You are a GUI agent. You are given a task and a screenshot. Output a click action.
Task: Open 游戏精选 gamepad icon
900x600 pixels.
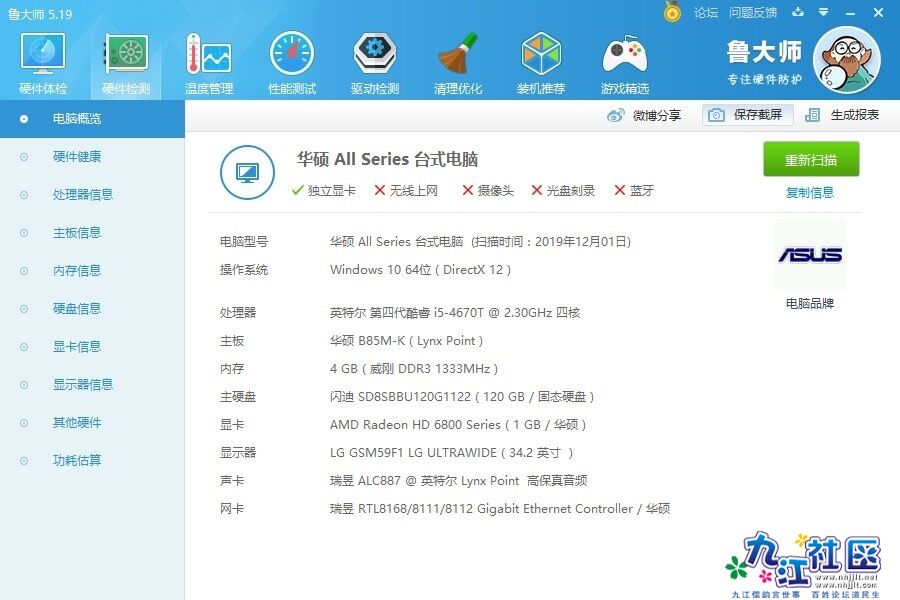pyautogui.click(x=624, y=62)
